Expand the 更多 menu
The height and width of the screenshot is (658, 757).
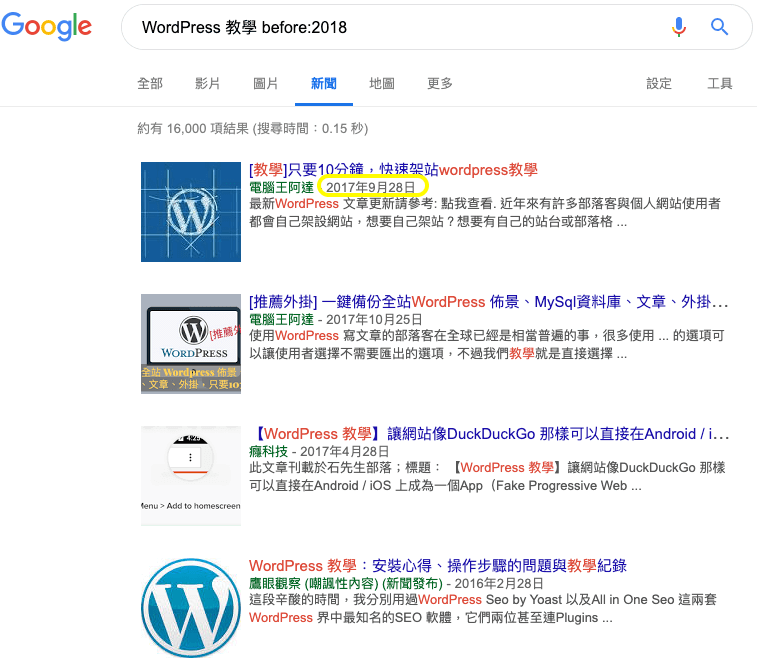pyautogui.click(x=440, y=84)
